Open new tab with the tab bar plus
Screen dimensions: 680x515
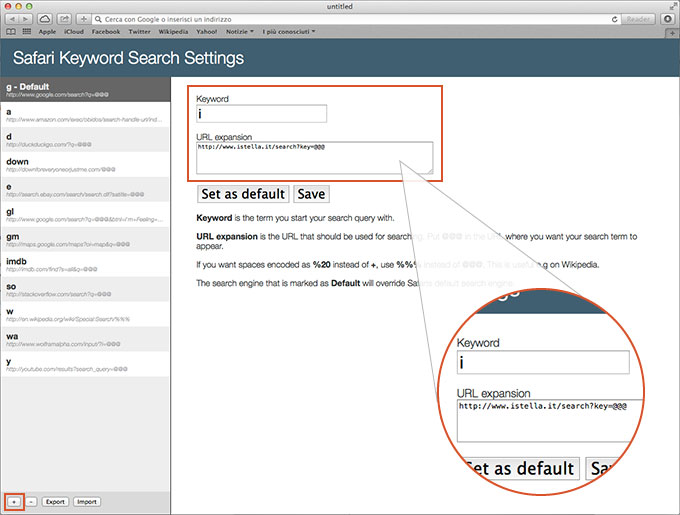(x=672, y=33)
